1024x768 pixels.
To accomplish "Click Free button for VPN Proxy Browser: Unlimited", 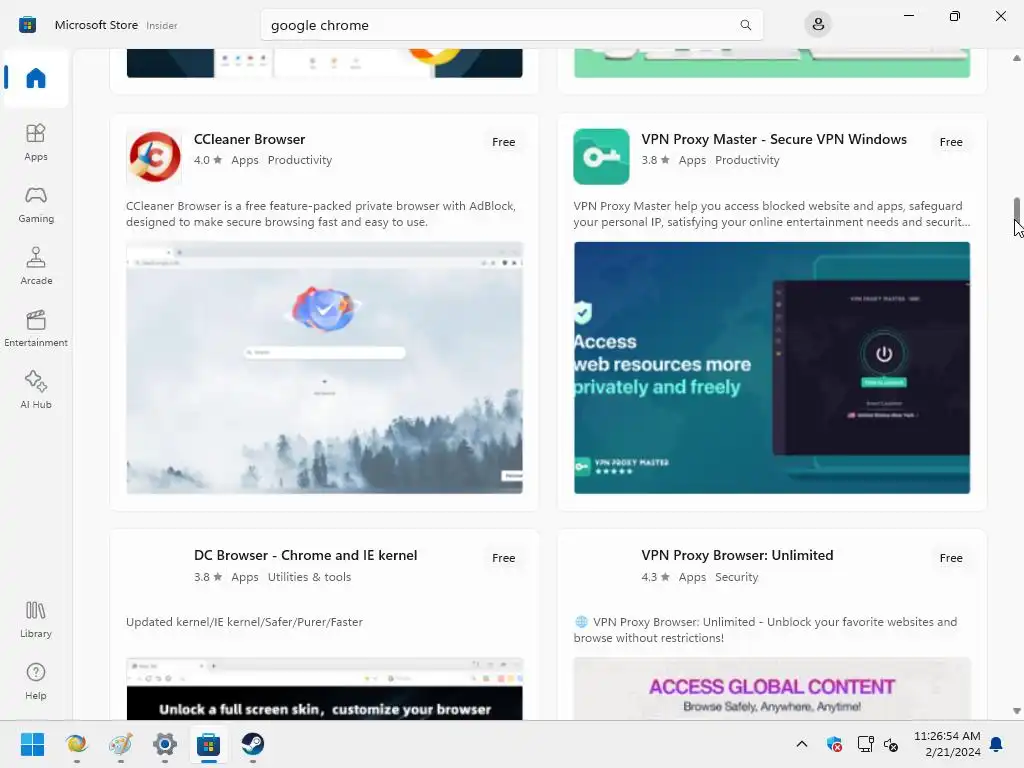I will [951, 558].
